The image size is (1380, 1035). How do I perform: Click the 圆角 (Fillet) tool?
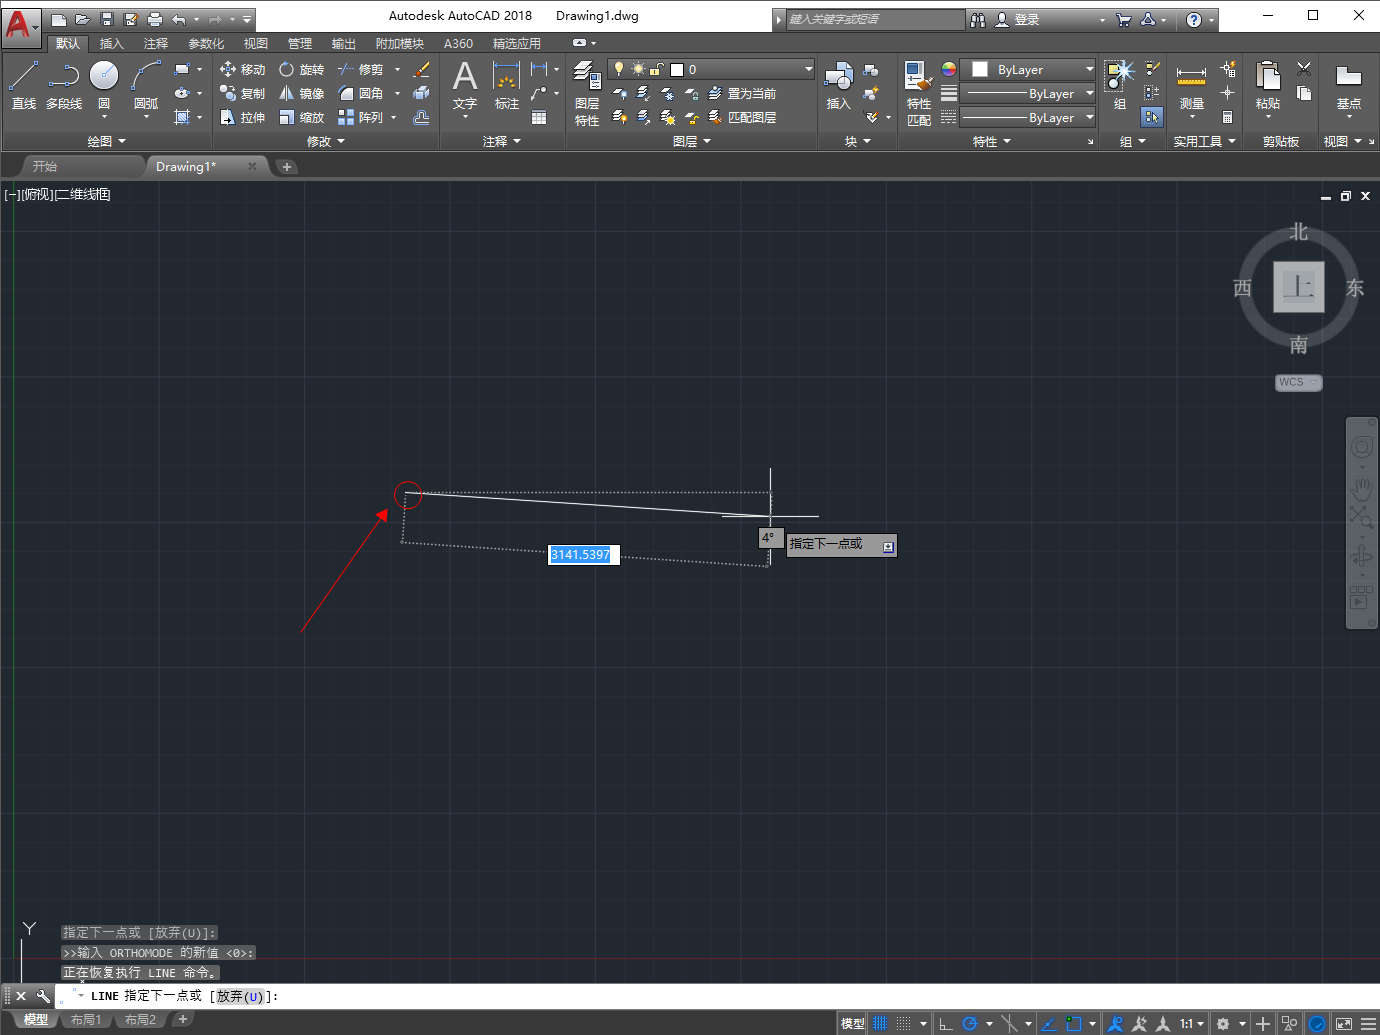(x=360, y=93)
